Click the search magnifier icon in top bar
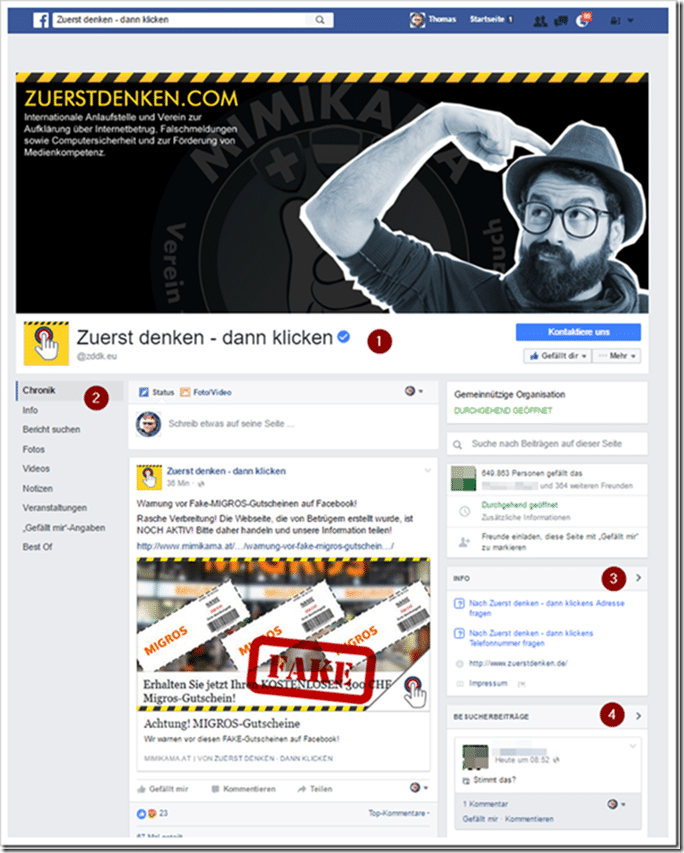Screen dimensions: 684x853 tap(320, 20)
